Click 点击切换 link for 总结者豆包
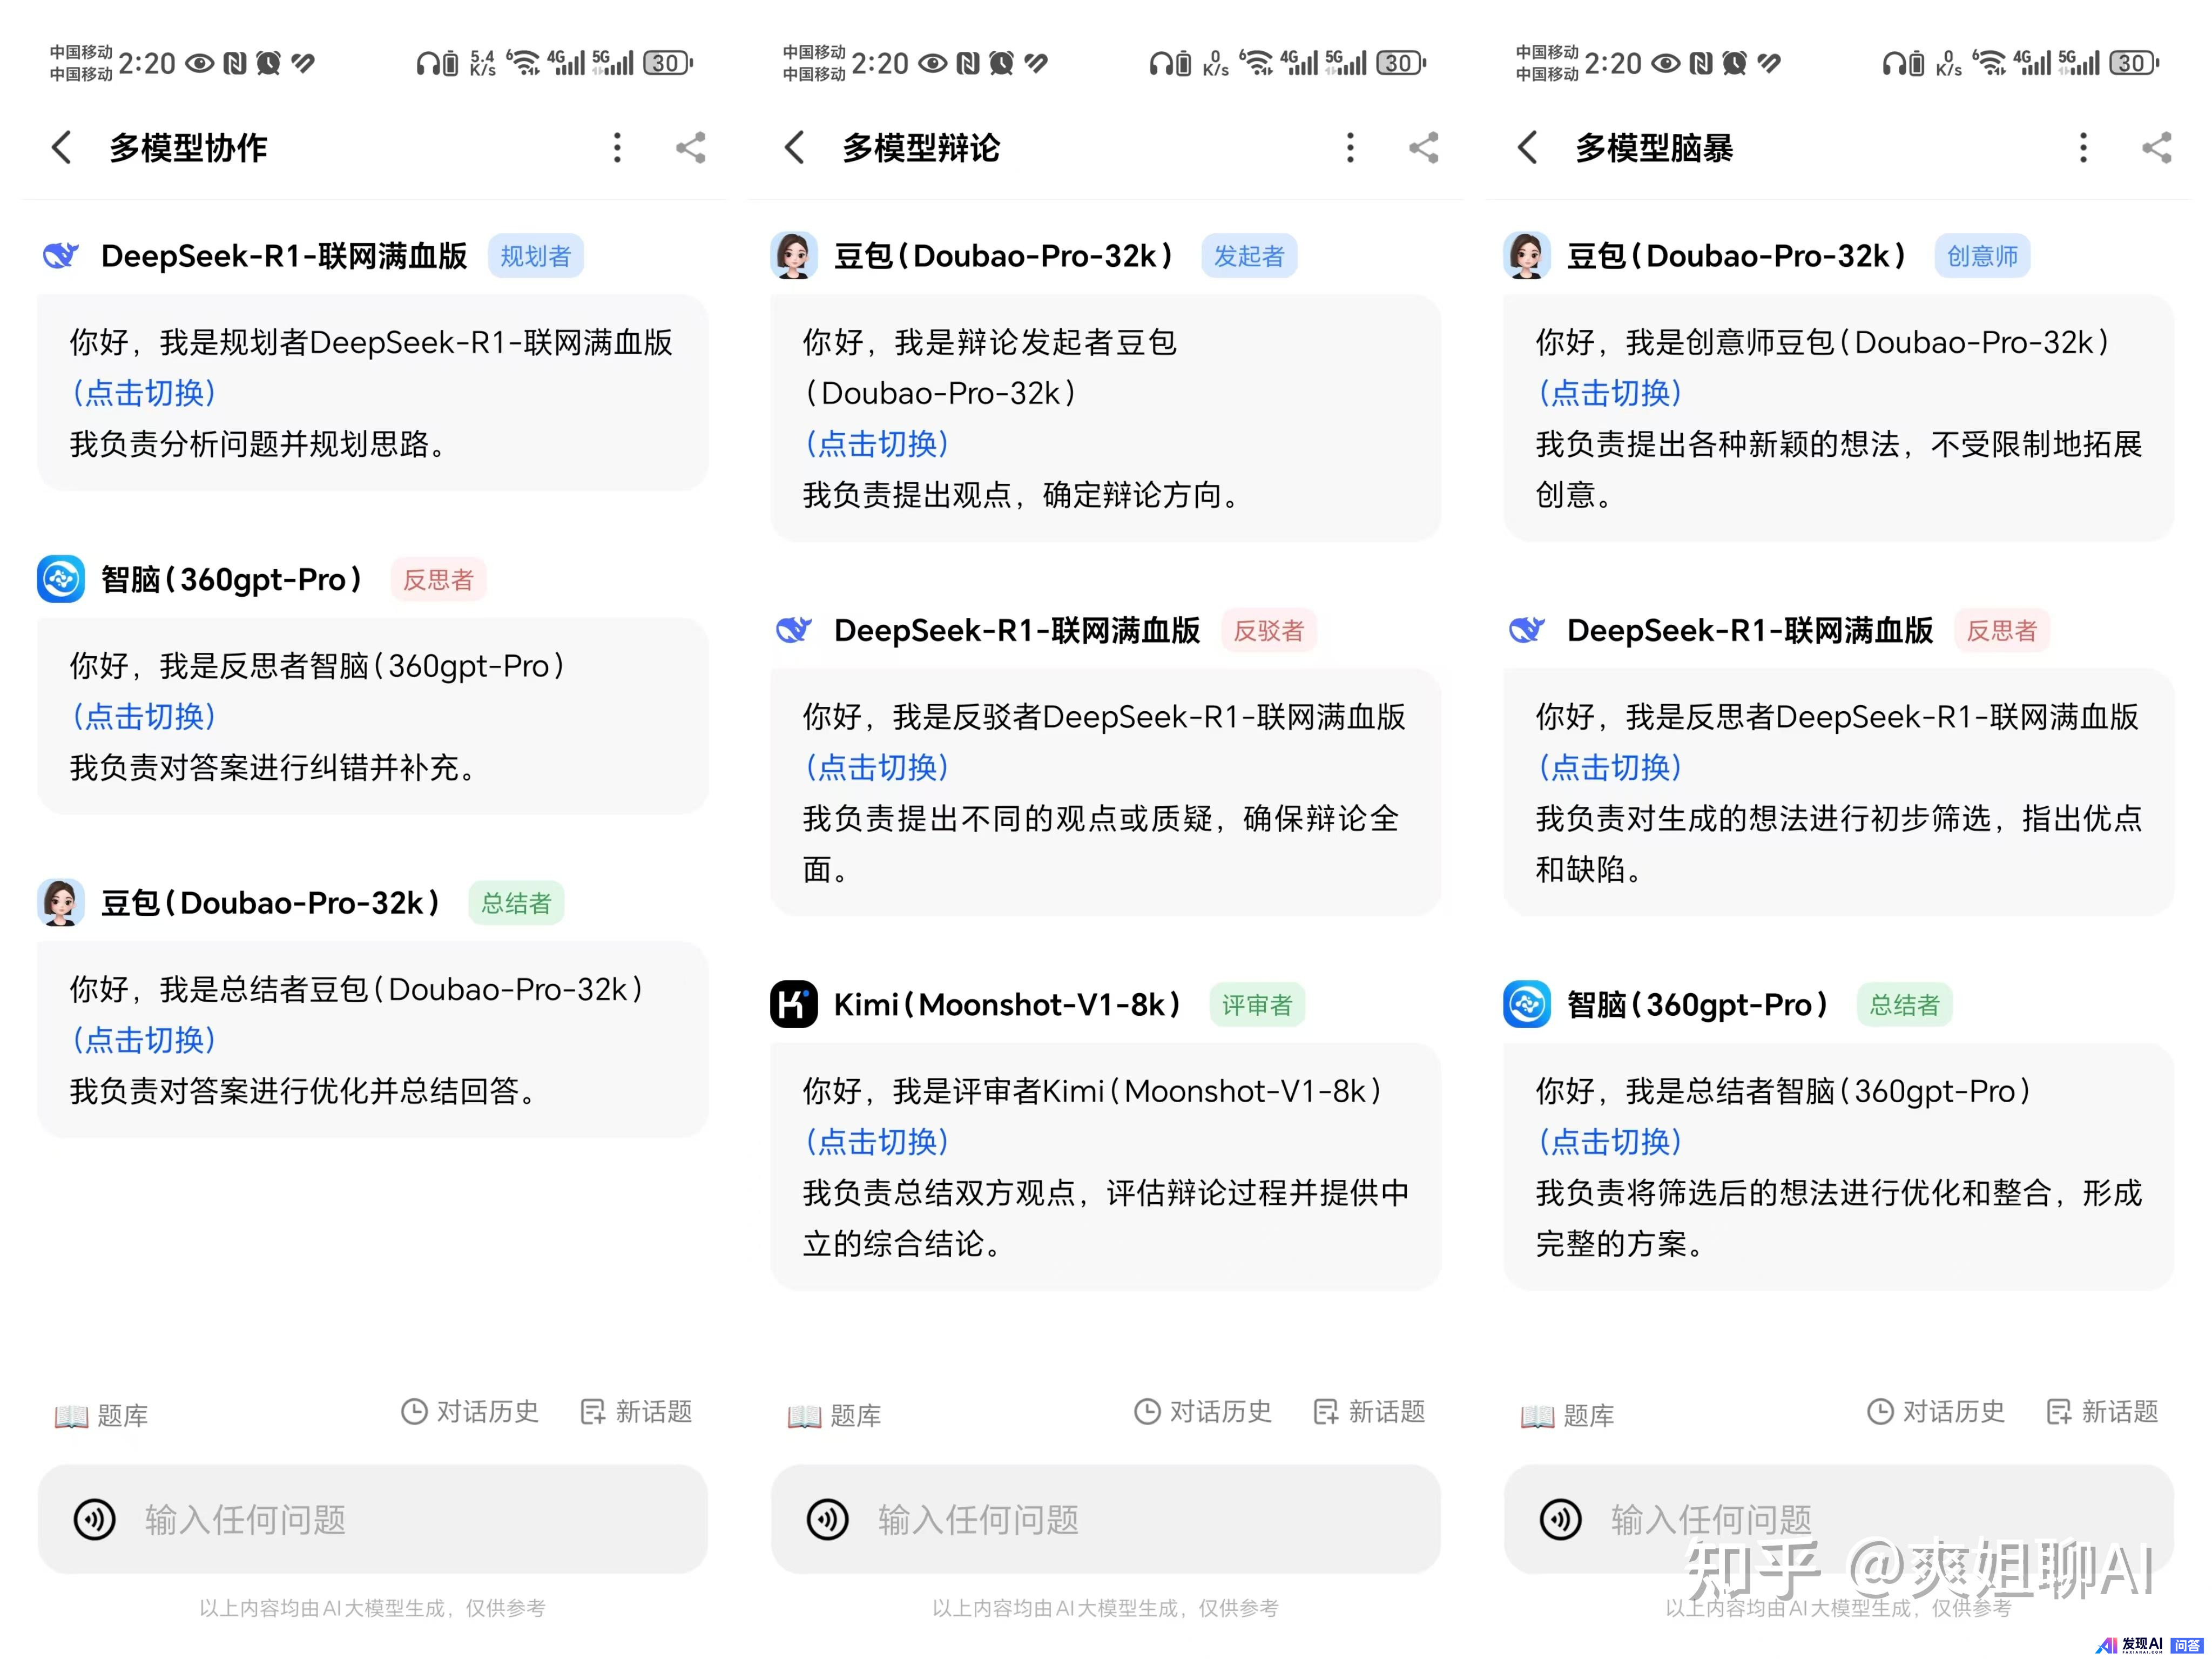The width and height of the screenshot is (2212, 1659). (x=144, y=1040)
